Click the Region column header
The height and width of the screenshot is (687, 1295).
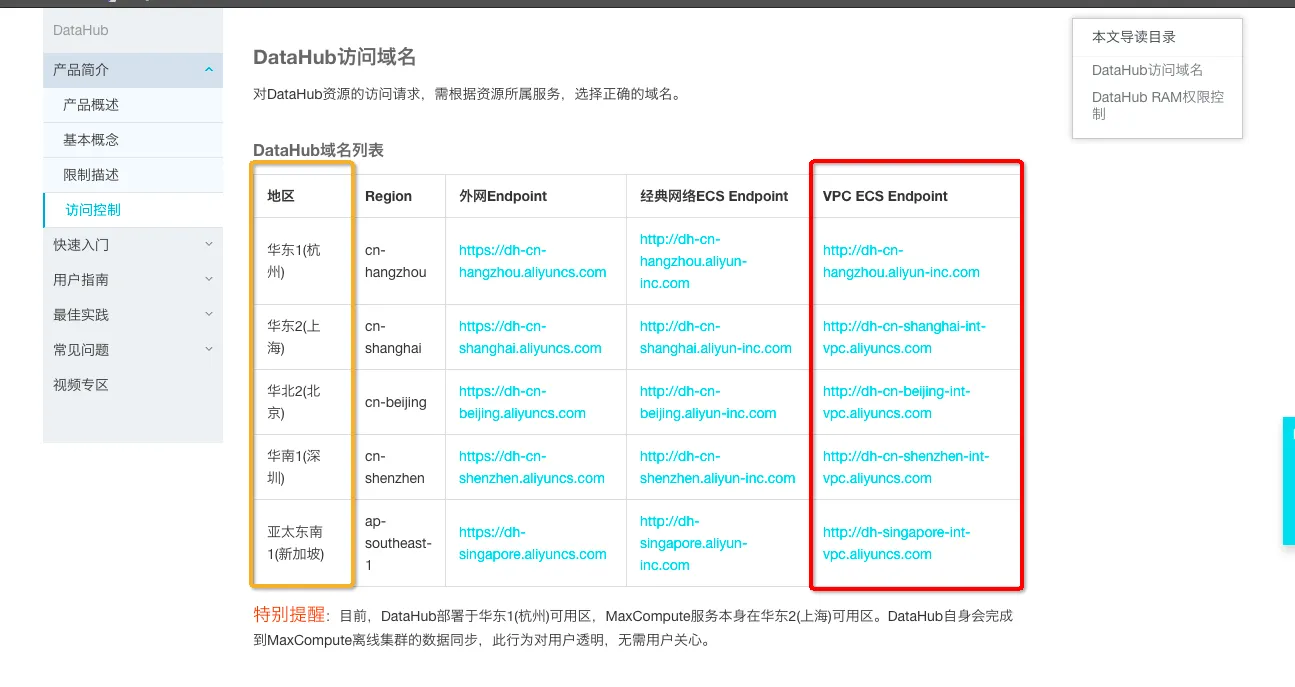(388, 196)
